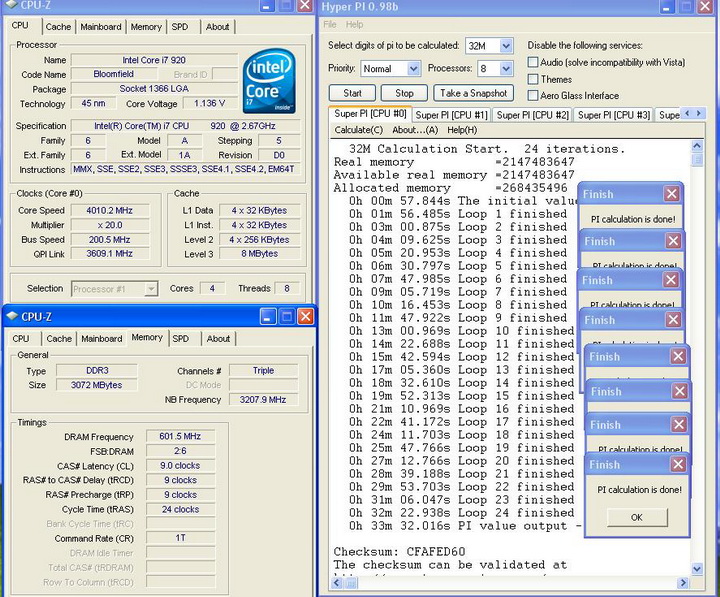The height and width of the screenshot is (597, 720).
Task: Click the Command Rate value 1T
Action: pyautogui.click(x=180, y=538)
